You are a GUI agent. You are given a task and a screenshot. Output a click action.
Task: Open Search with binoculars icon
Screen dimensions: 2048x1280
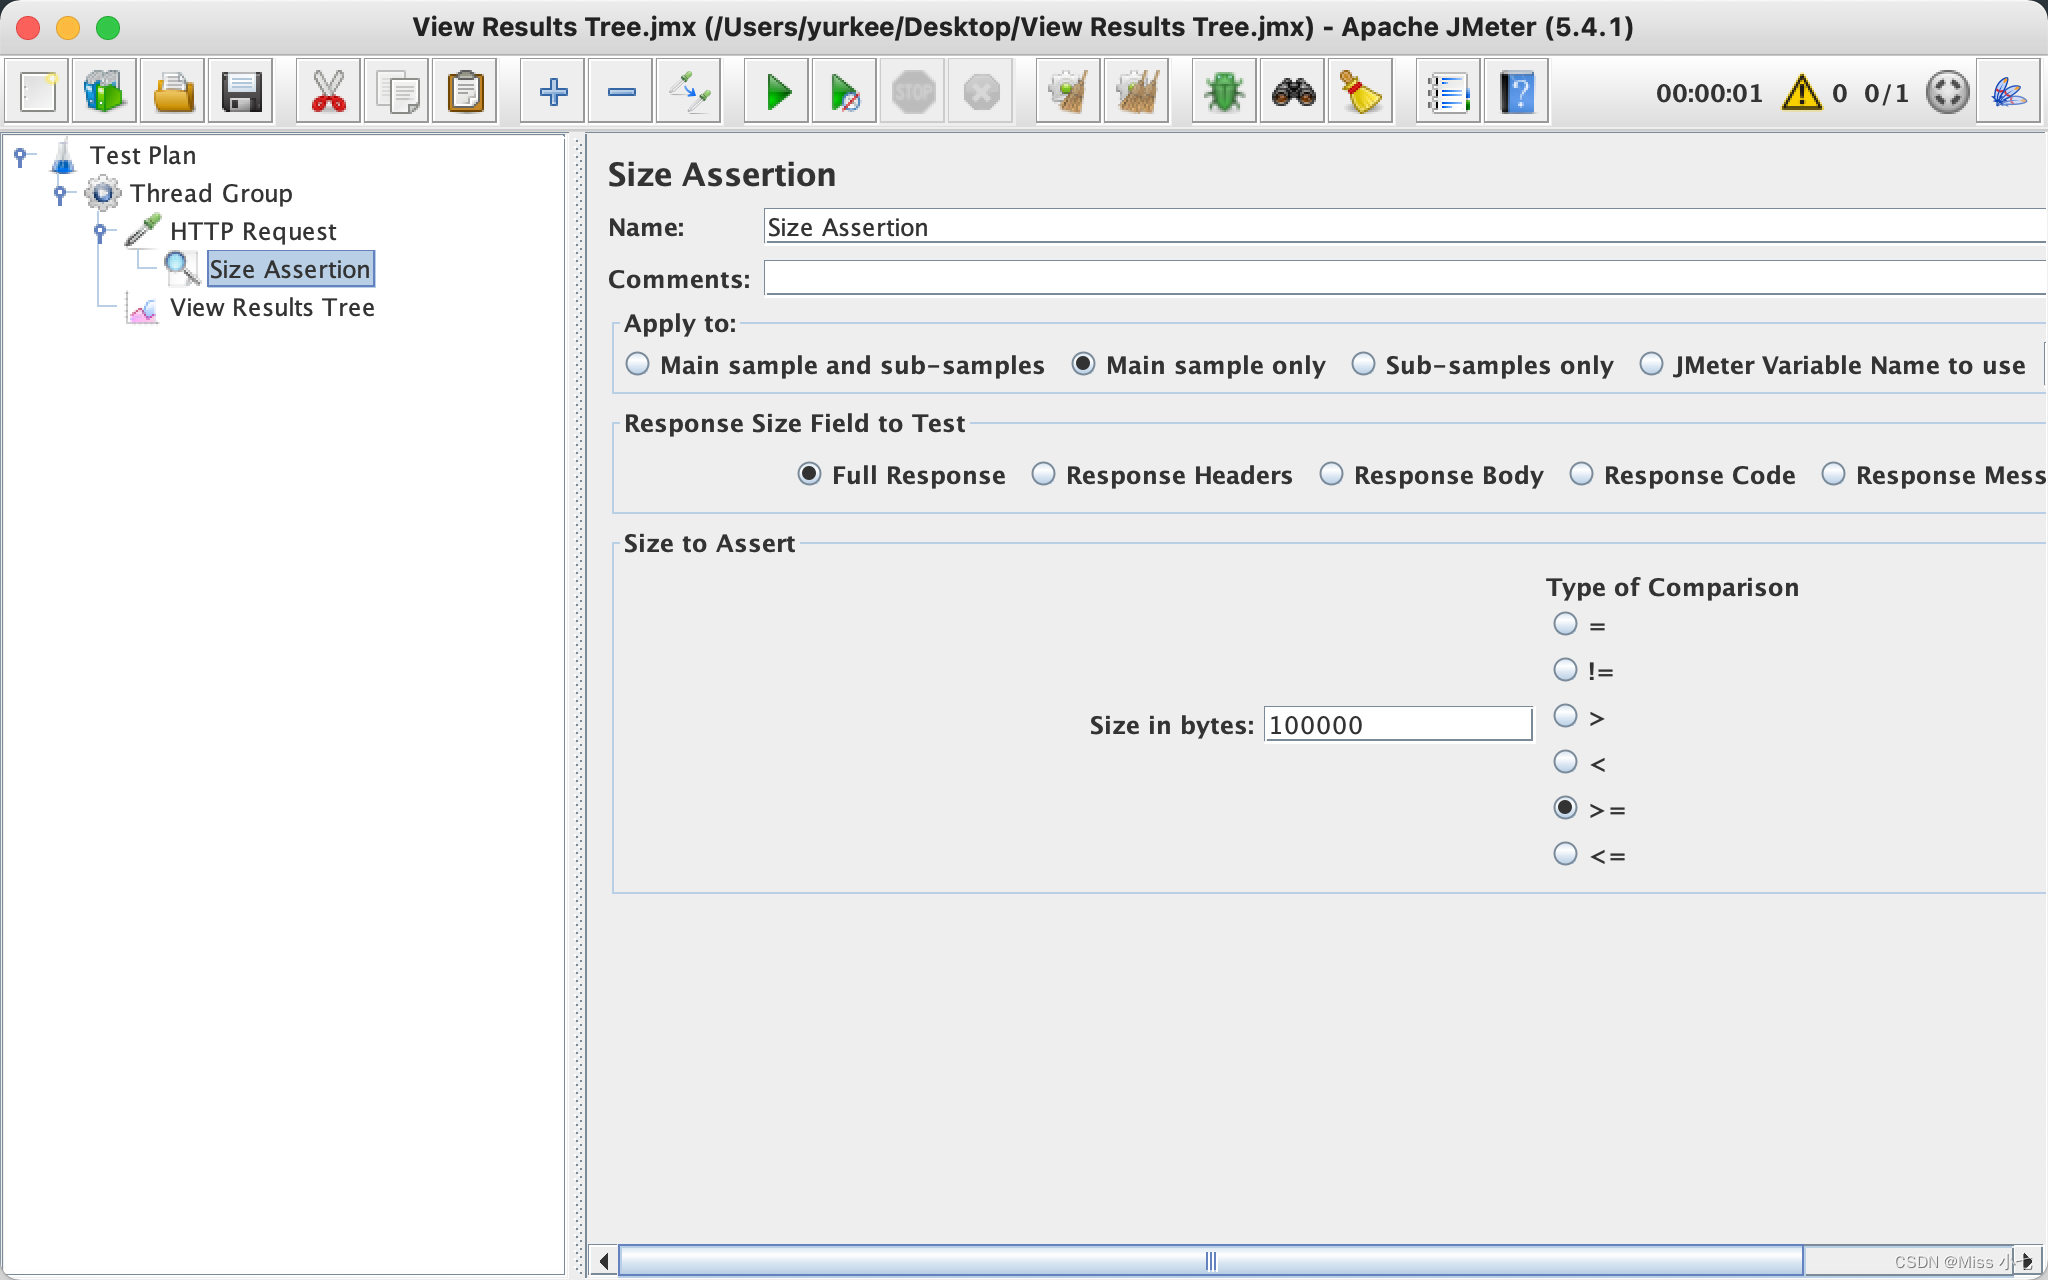click(1293, 92)
